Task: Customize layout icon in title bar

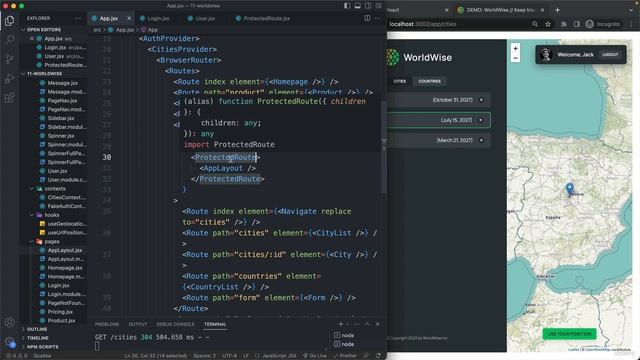Action: (x=379, y=6)
